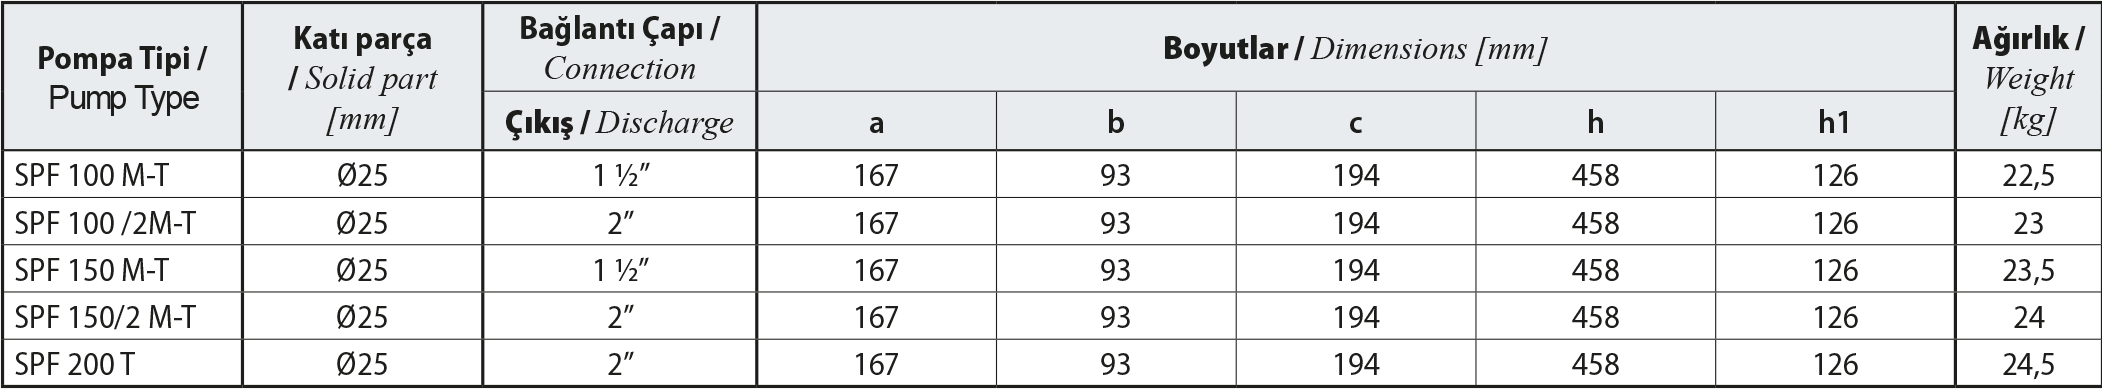Viewport: 2102px width, 389px height.
Task: Click column header b
Action: 1116,122
